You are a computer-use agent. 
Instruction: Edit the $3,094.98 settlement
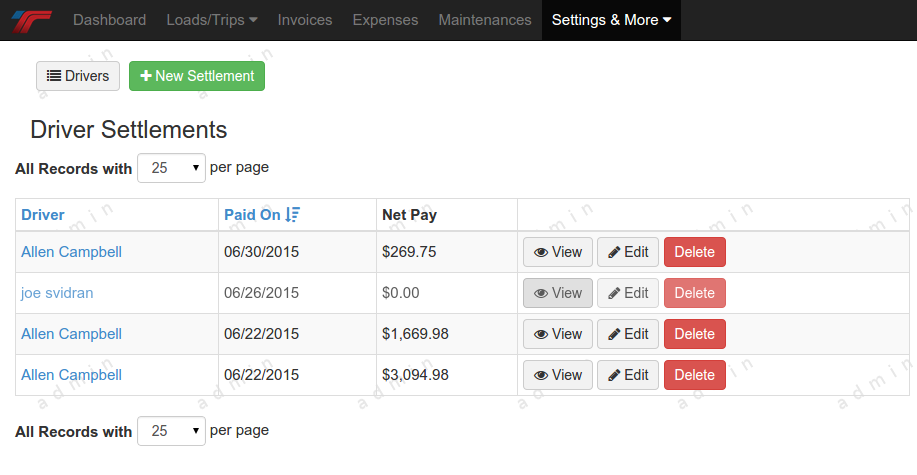click(628, 375)
